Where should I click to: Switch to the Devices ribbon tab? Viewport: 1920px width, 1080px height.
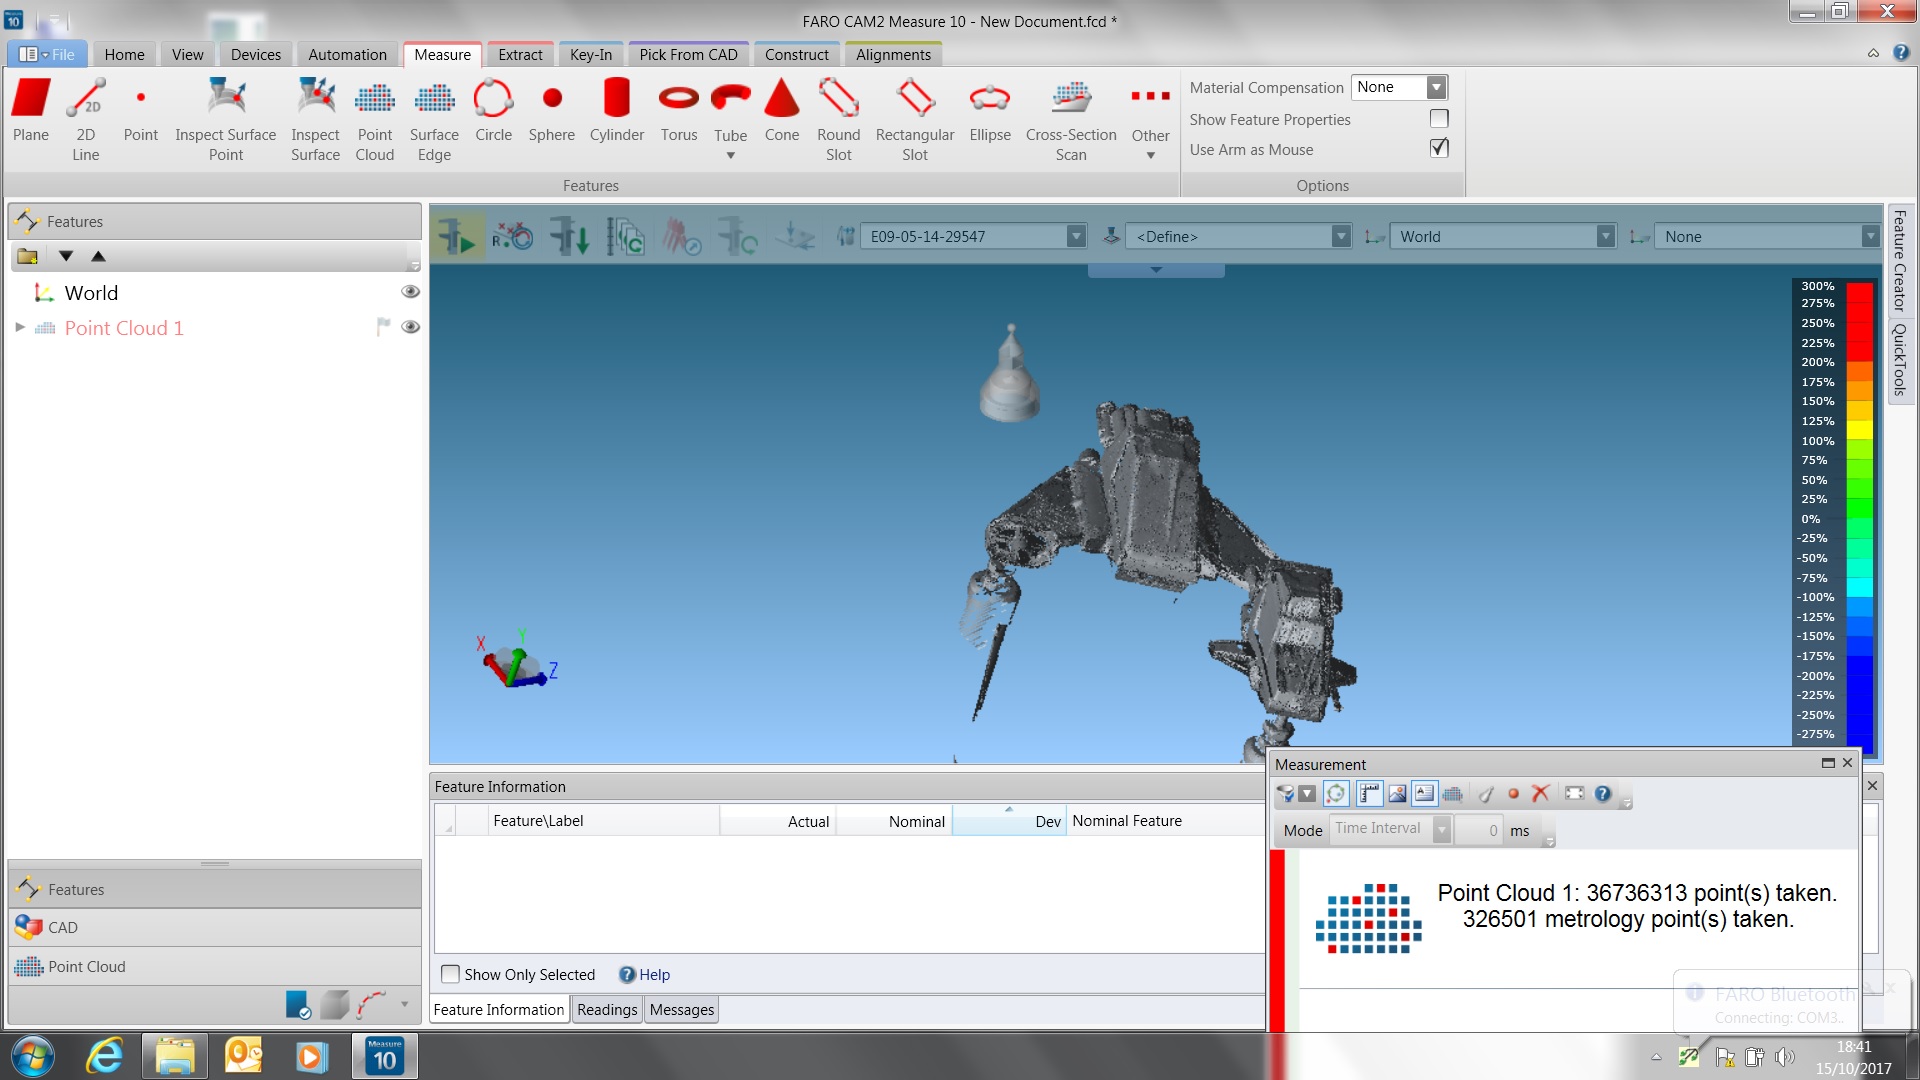click(256, 55)
